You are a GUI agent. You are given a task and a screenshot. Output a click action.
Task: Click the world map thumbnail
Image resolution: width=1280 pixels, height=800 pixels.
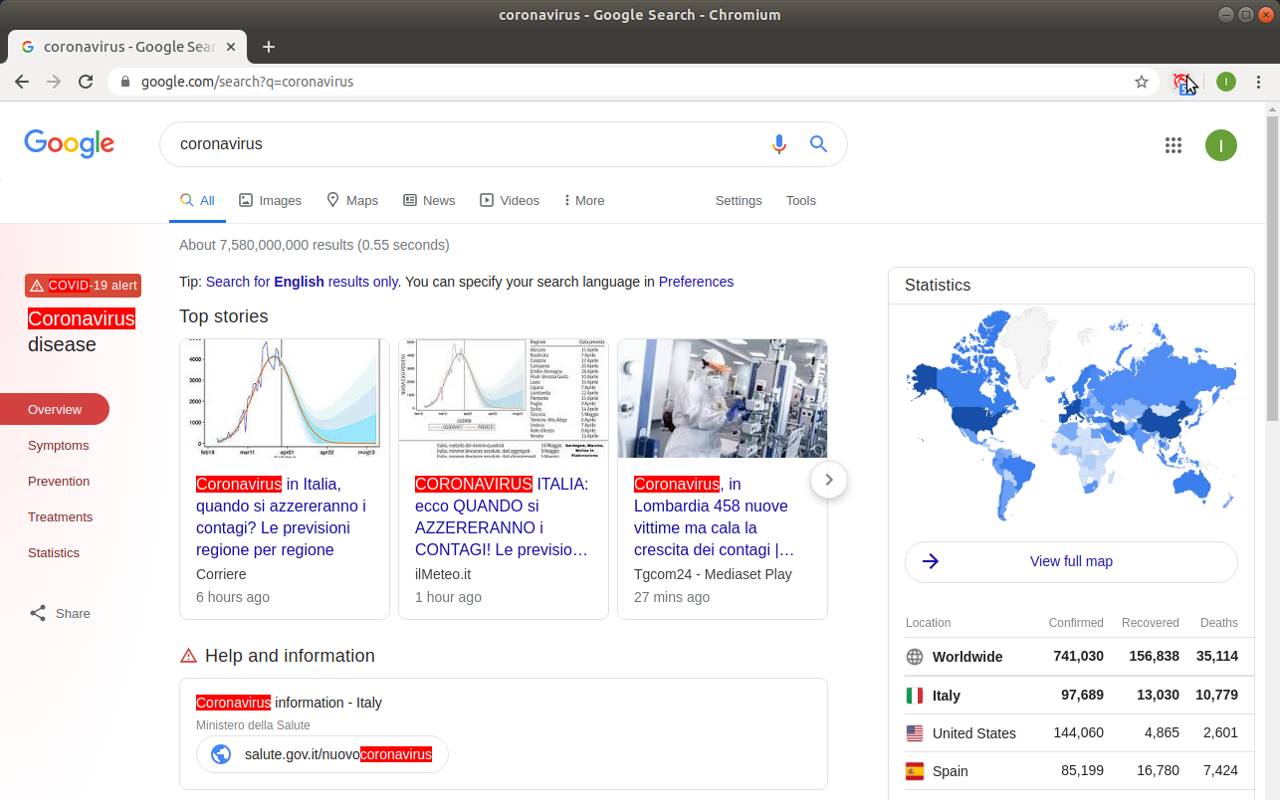coord(1071,415)
